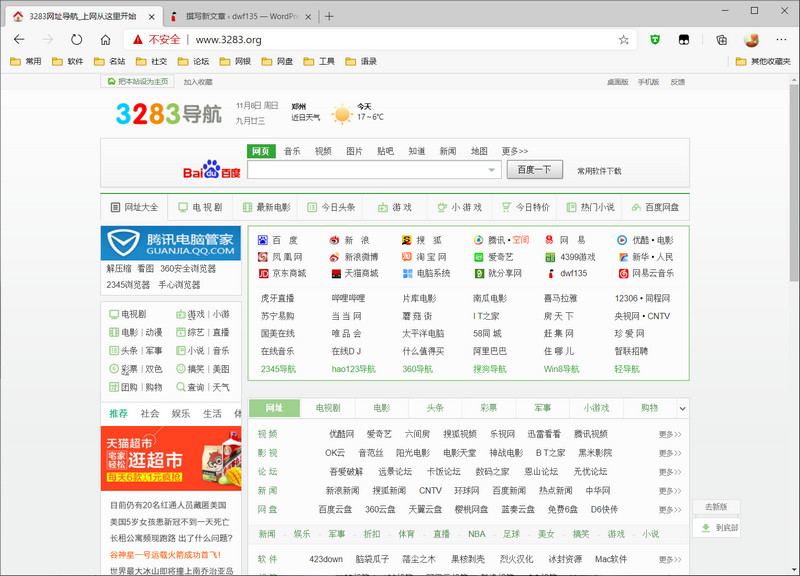Image resolution: width=800 pixels, height=576 pixels.
Task: Show 更多>> Baidu search categories
Action: [x=515, y=151]
